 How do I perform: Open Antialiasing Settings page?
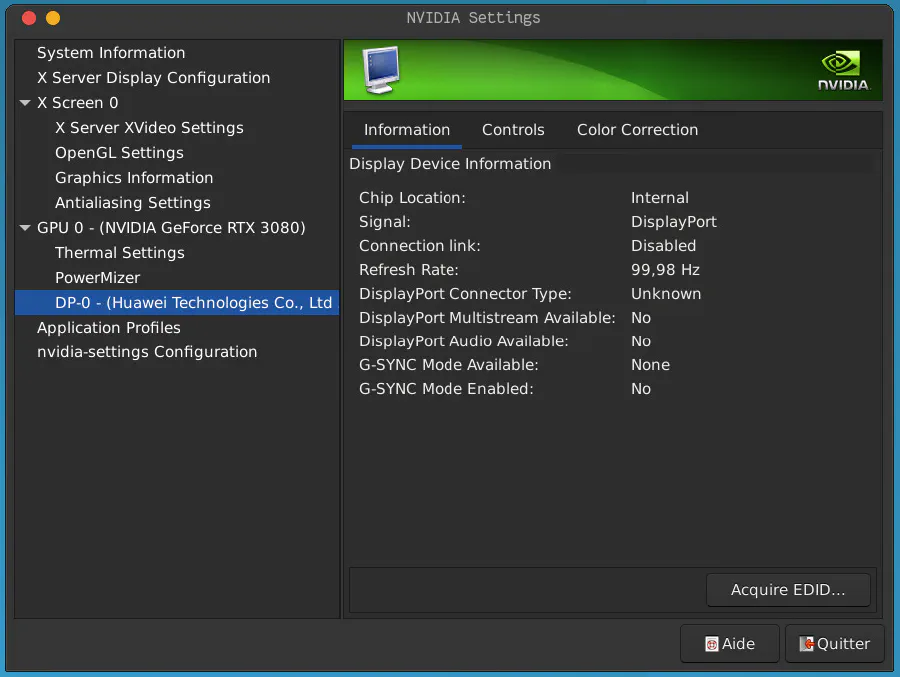pyautogui.click(x=132, y=203)
